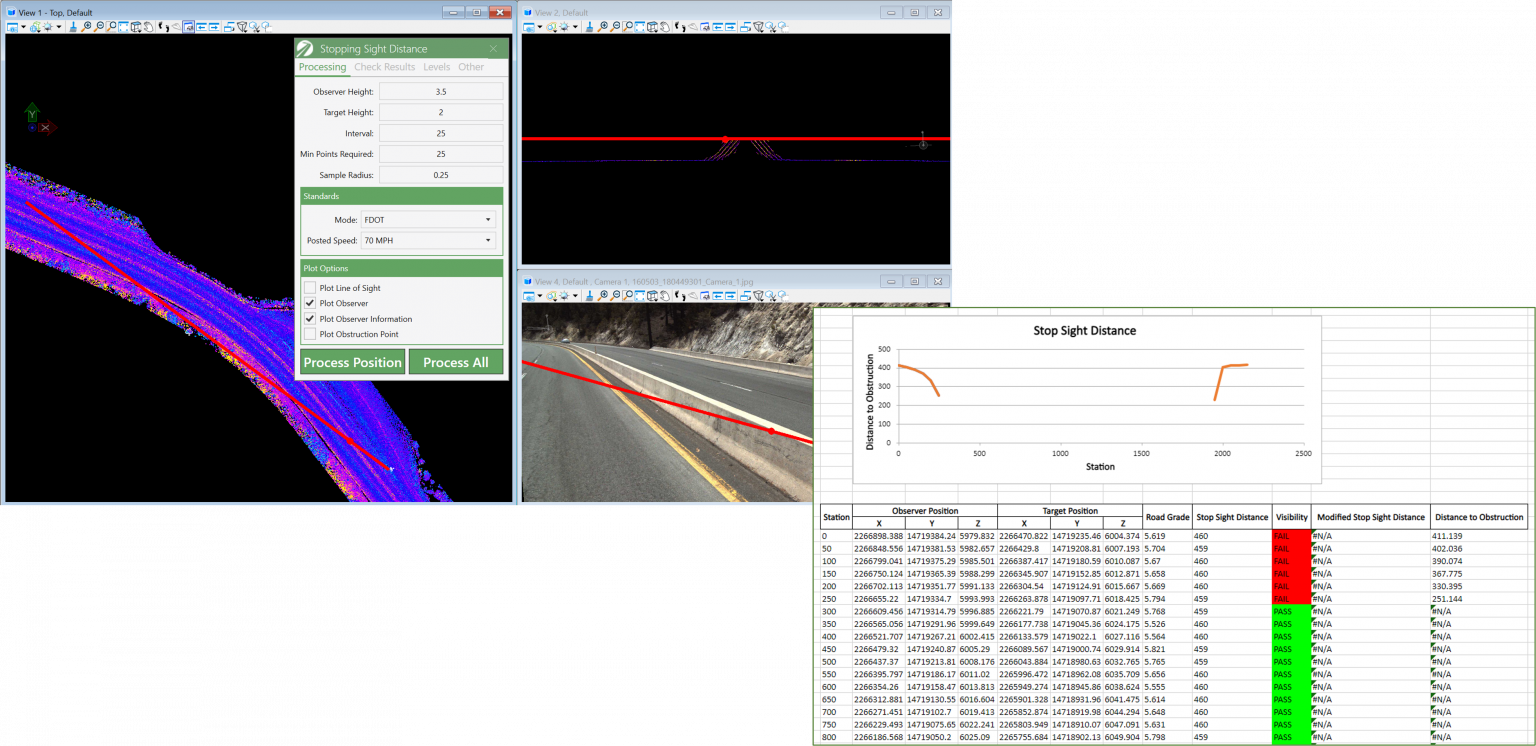Select the Zoom Out tool in View 2

(616, 27)
